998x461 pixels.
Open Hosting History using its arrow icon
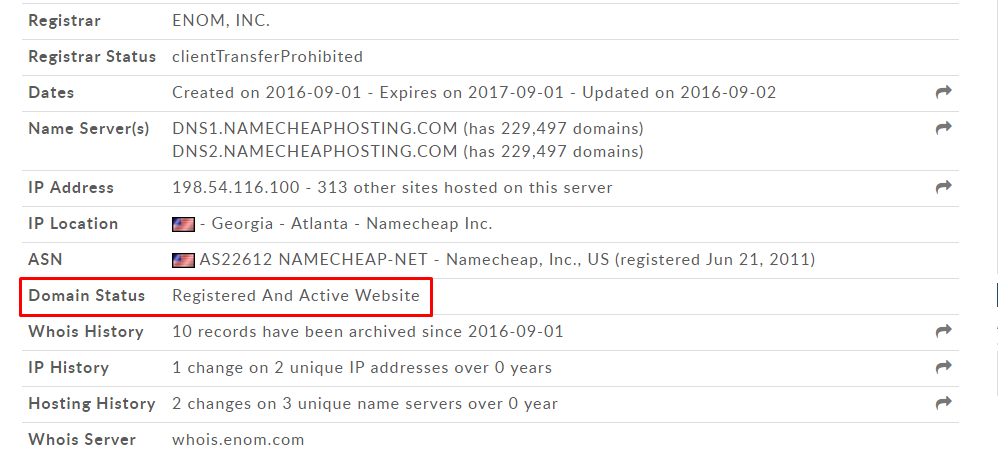coord(943,403)
